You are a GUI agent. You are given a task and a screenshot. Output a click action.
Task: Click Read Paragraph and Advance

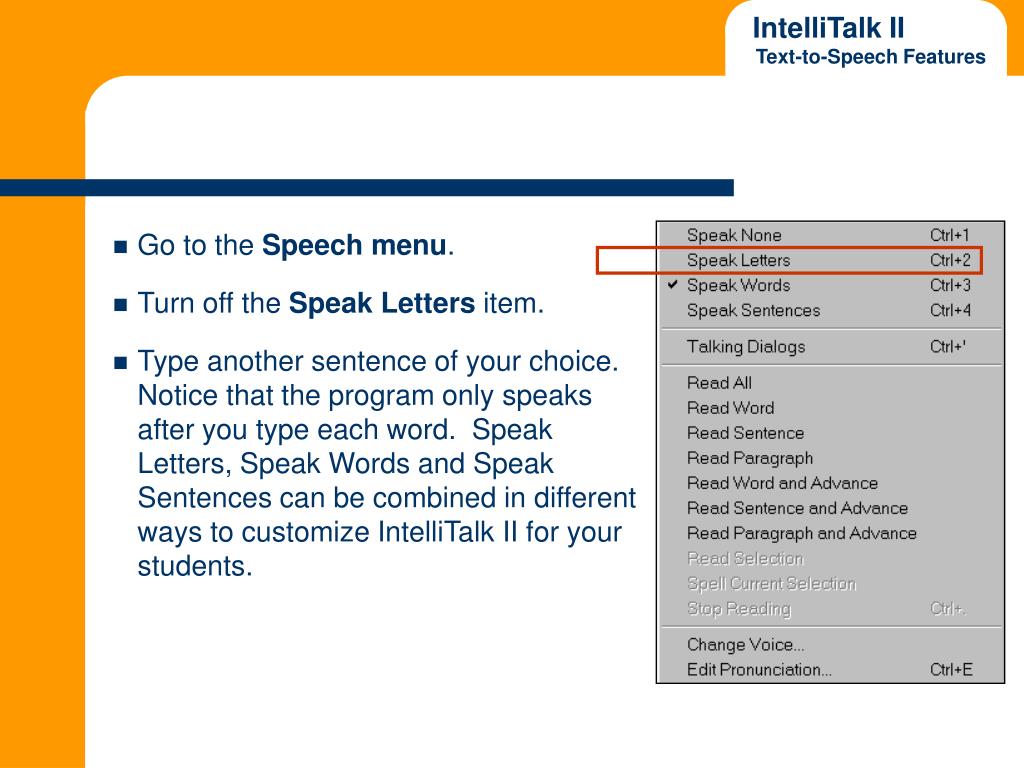(x=830, y=534)
